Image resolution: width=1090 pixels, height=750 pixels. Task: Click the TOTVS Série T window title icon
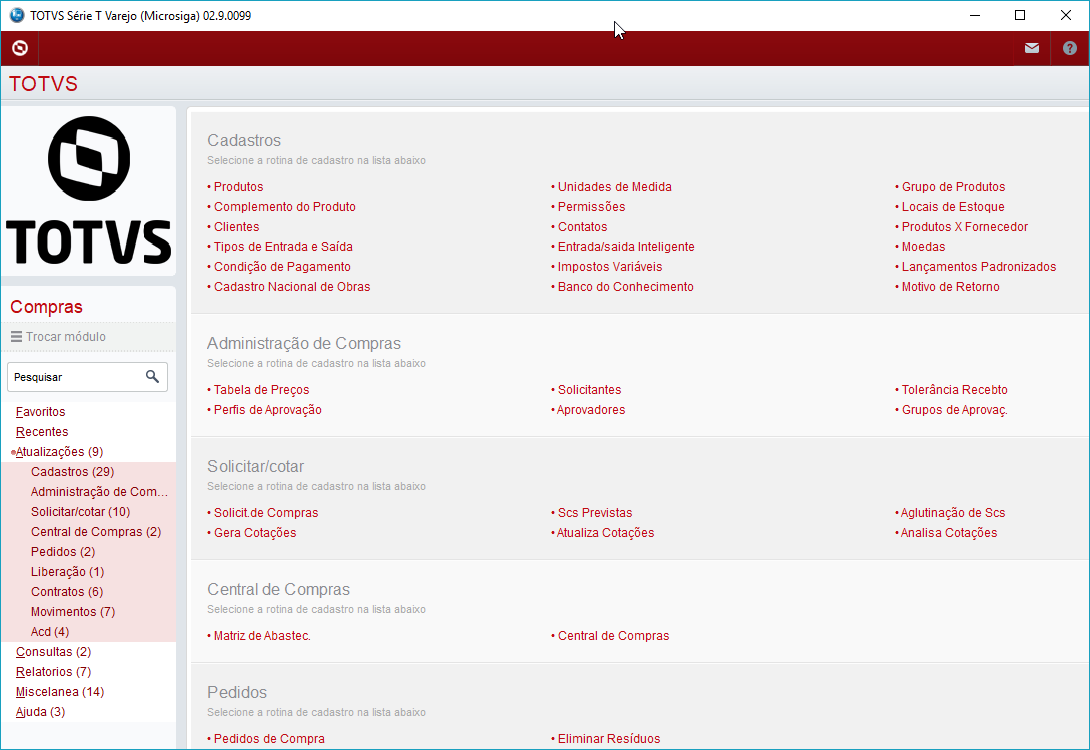point(17,15)
